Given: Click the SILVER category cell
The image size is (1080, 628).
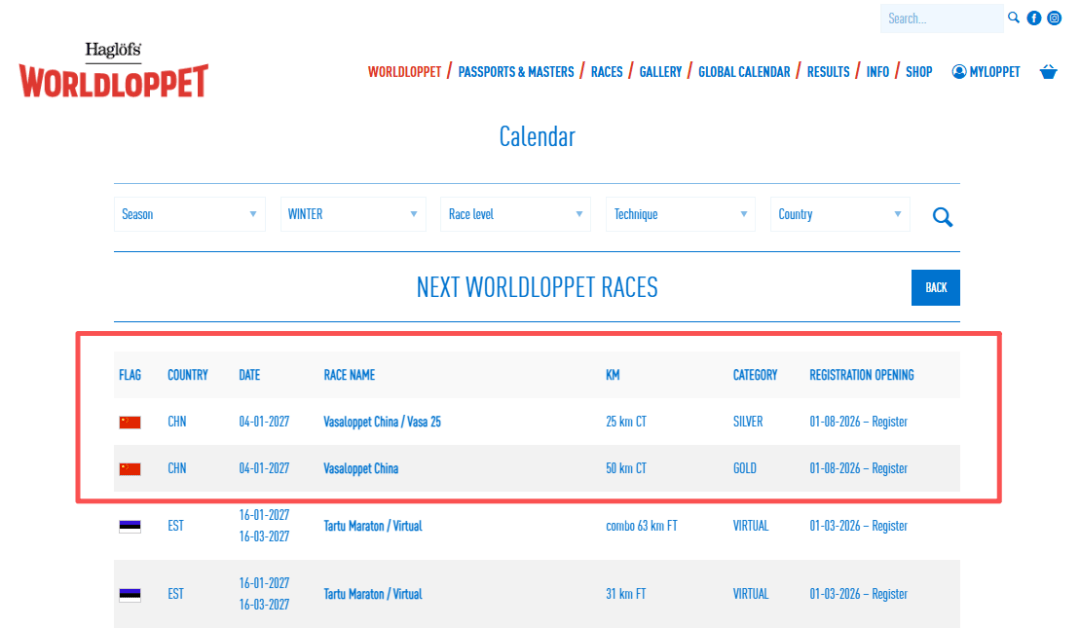Looking at the screenshot, I should pyautogui.click(x=748, y=421).
